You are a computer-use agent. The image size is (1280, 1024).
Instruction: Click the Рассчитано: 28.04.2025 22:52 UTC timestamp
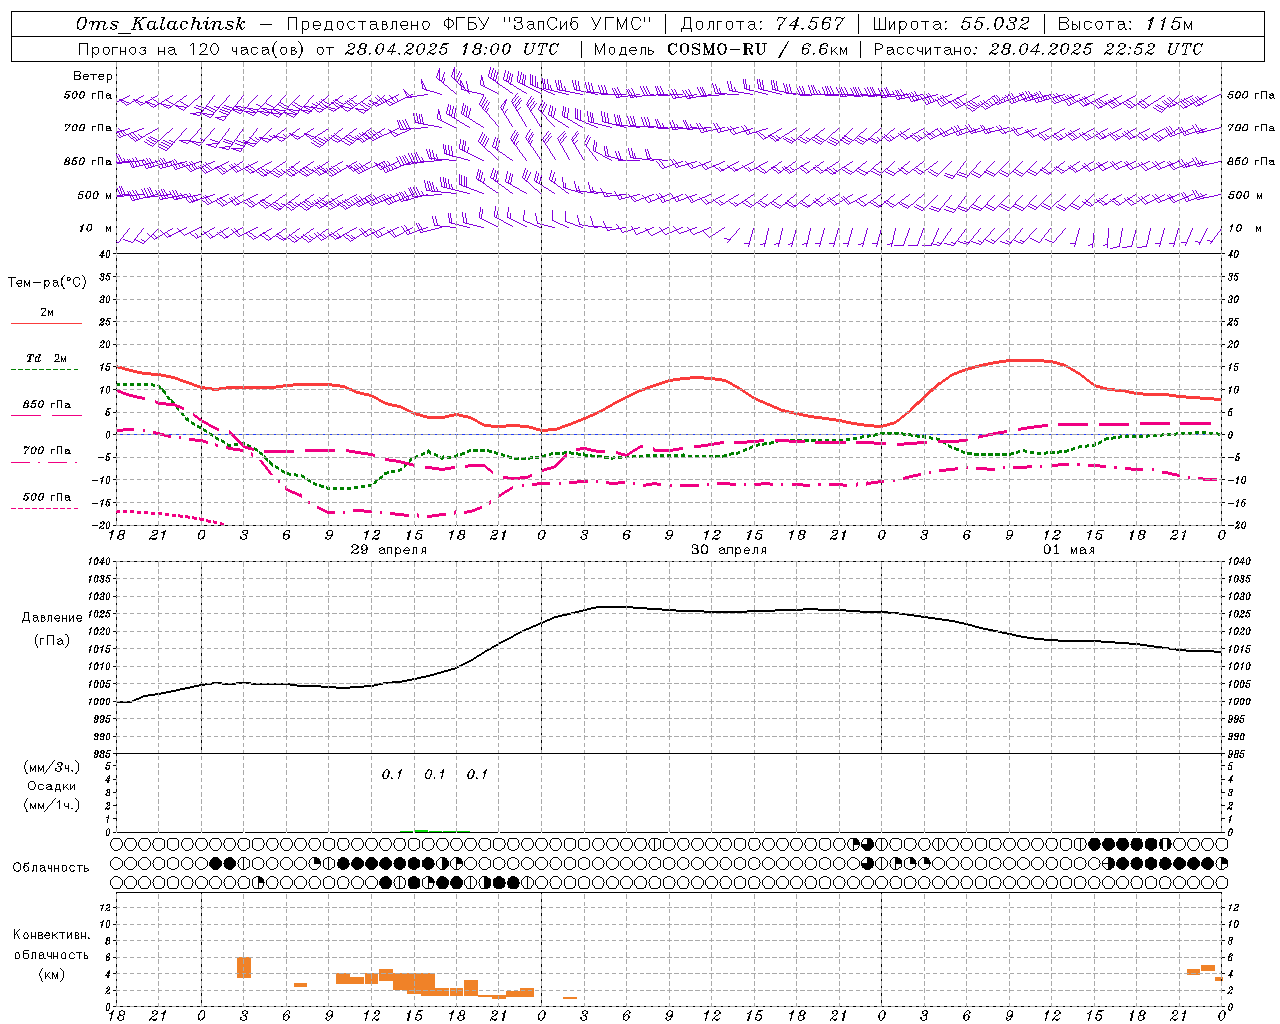[1038, 49]
